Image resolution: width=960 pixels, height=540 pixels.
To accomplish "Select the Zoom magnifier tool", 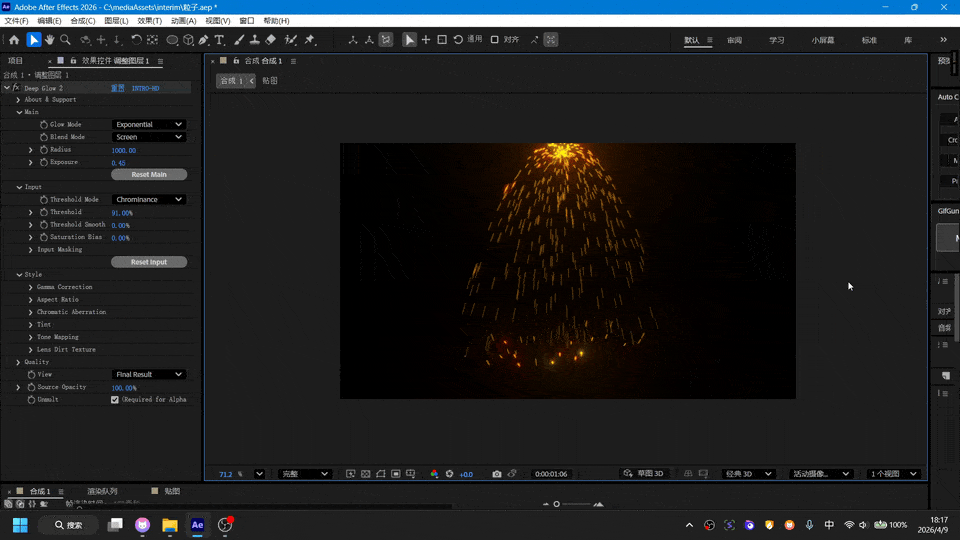I will pos(65,40).
